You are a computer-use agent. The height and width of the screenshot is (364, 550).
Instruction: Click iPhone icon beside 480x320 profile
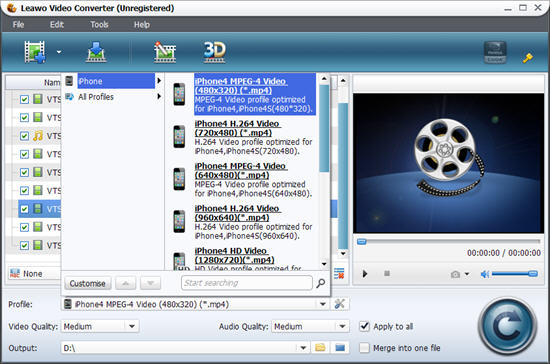179,94
